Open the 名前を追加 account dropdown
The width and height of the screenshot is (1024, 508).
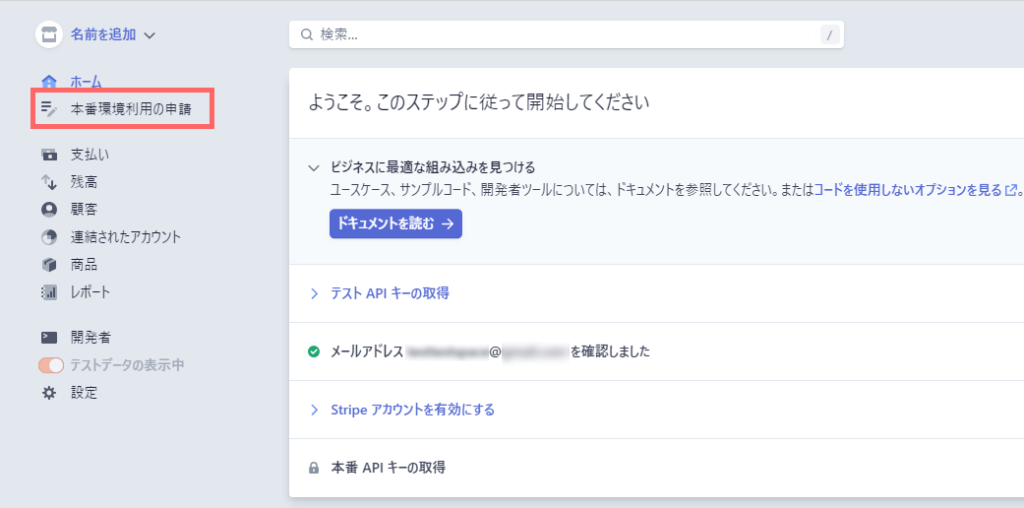click(113, 35)
